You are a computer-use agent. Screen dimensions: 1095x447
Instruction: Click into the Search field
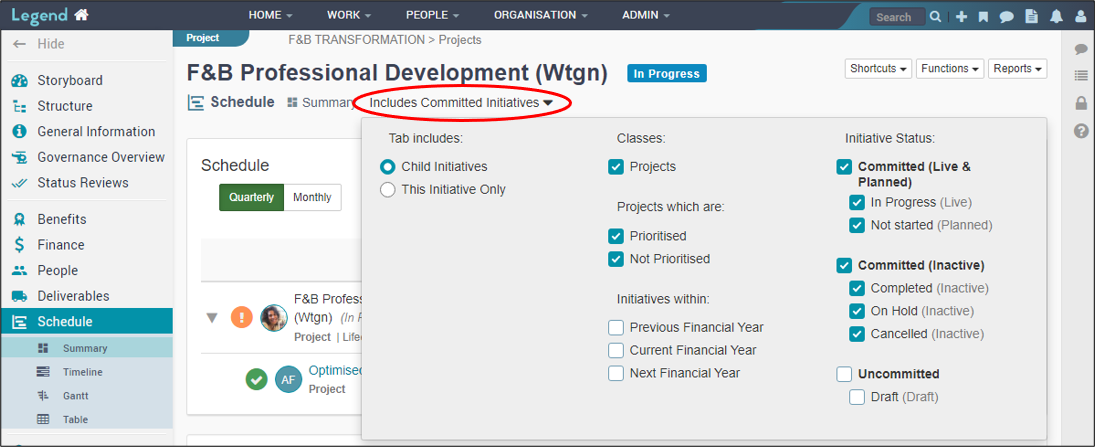(x=897, y=17)
